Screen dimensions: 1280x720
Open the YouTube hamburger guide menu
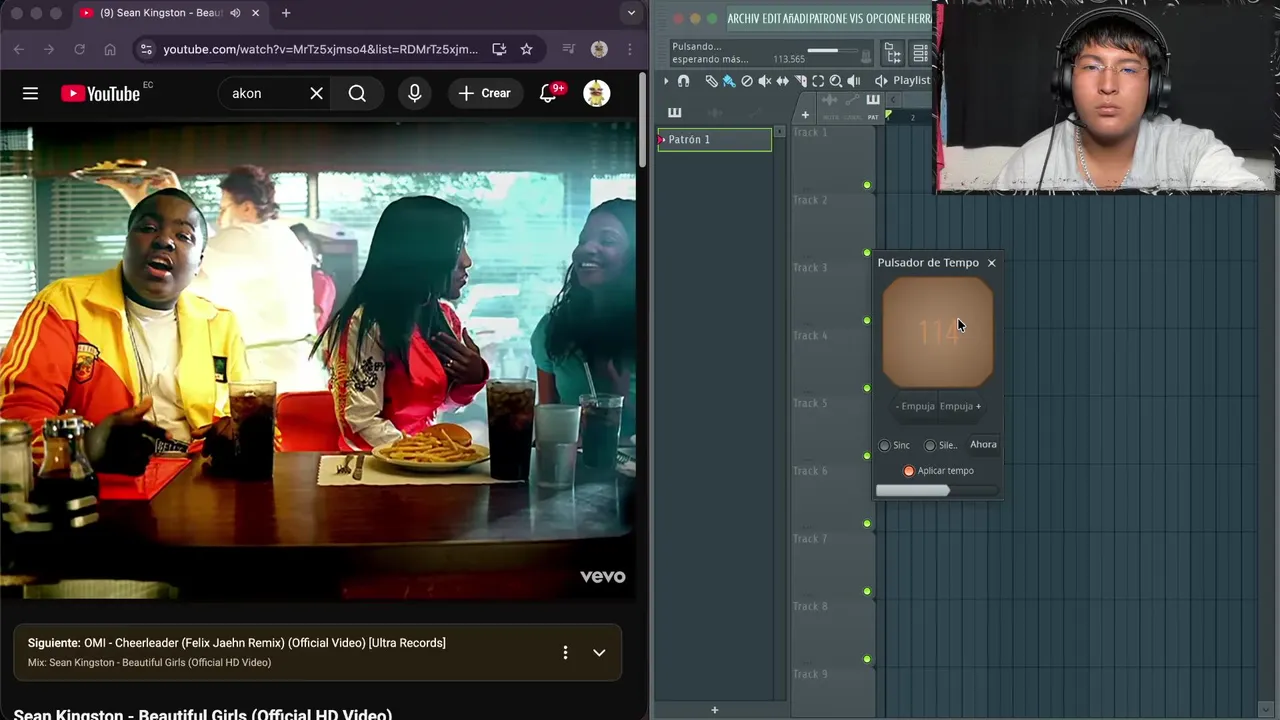point(30,93)
